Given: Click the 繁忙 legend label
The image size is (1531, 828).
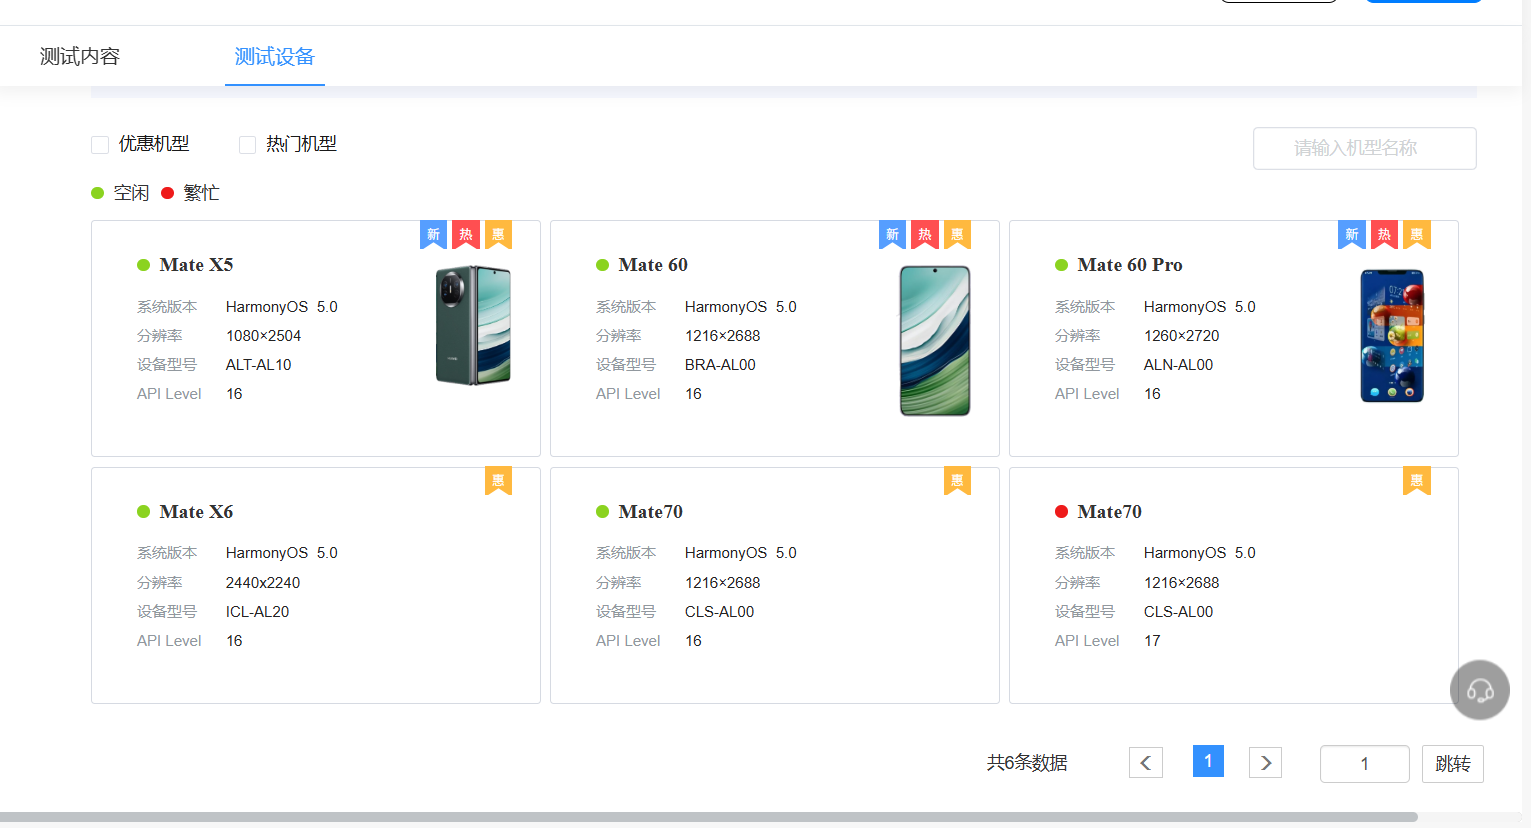Looking at the screenshot, I should click(x=201, y=193).
